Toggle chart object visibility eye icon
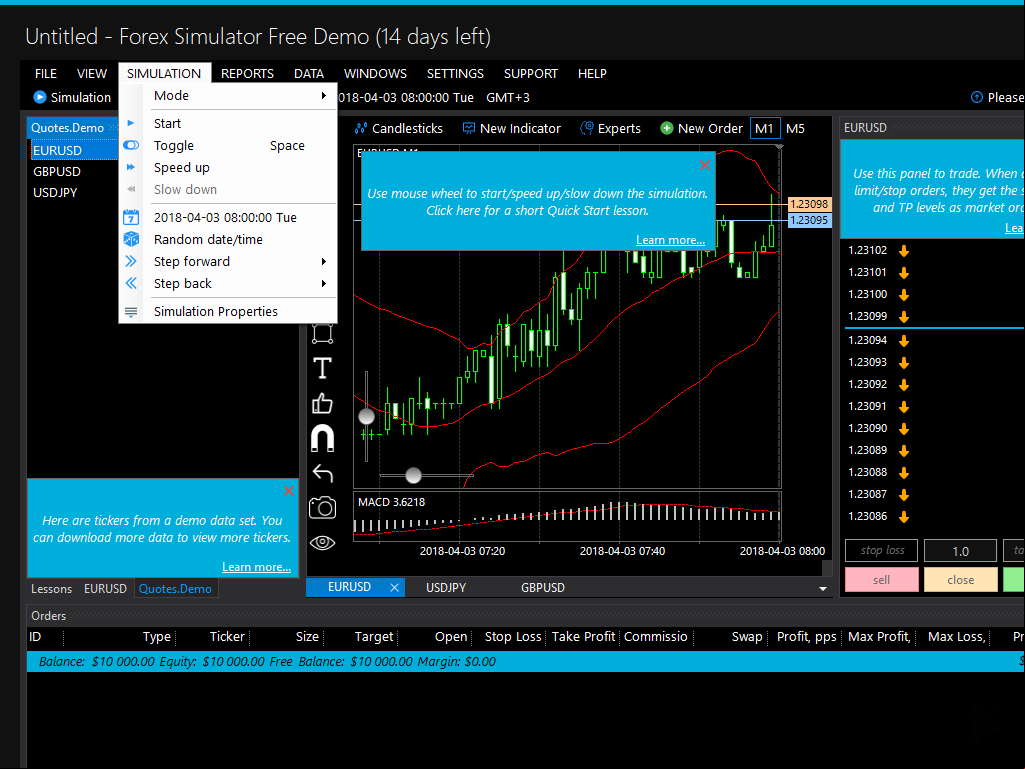 click(322, 542)
